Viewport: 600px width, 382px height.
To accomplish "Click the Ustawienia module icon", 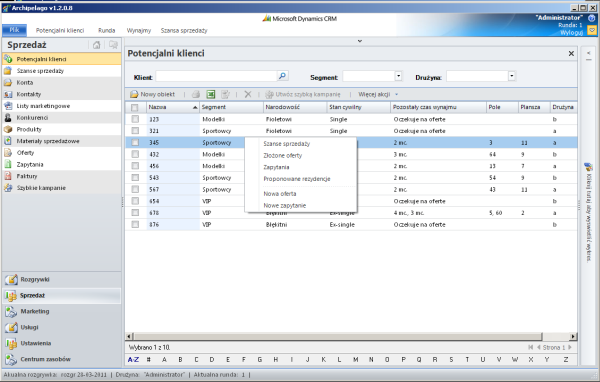I will point(11,343).
